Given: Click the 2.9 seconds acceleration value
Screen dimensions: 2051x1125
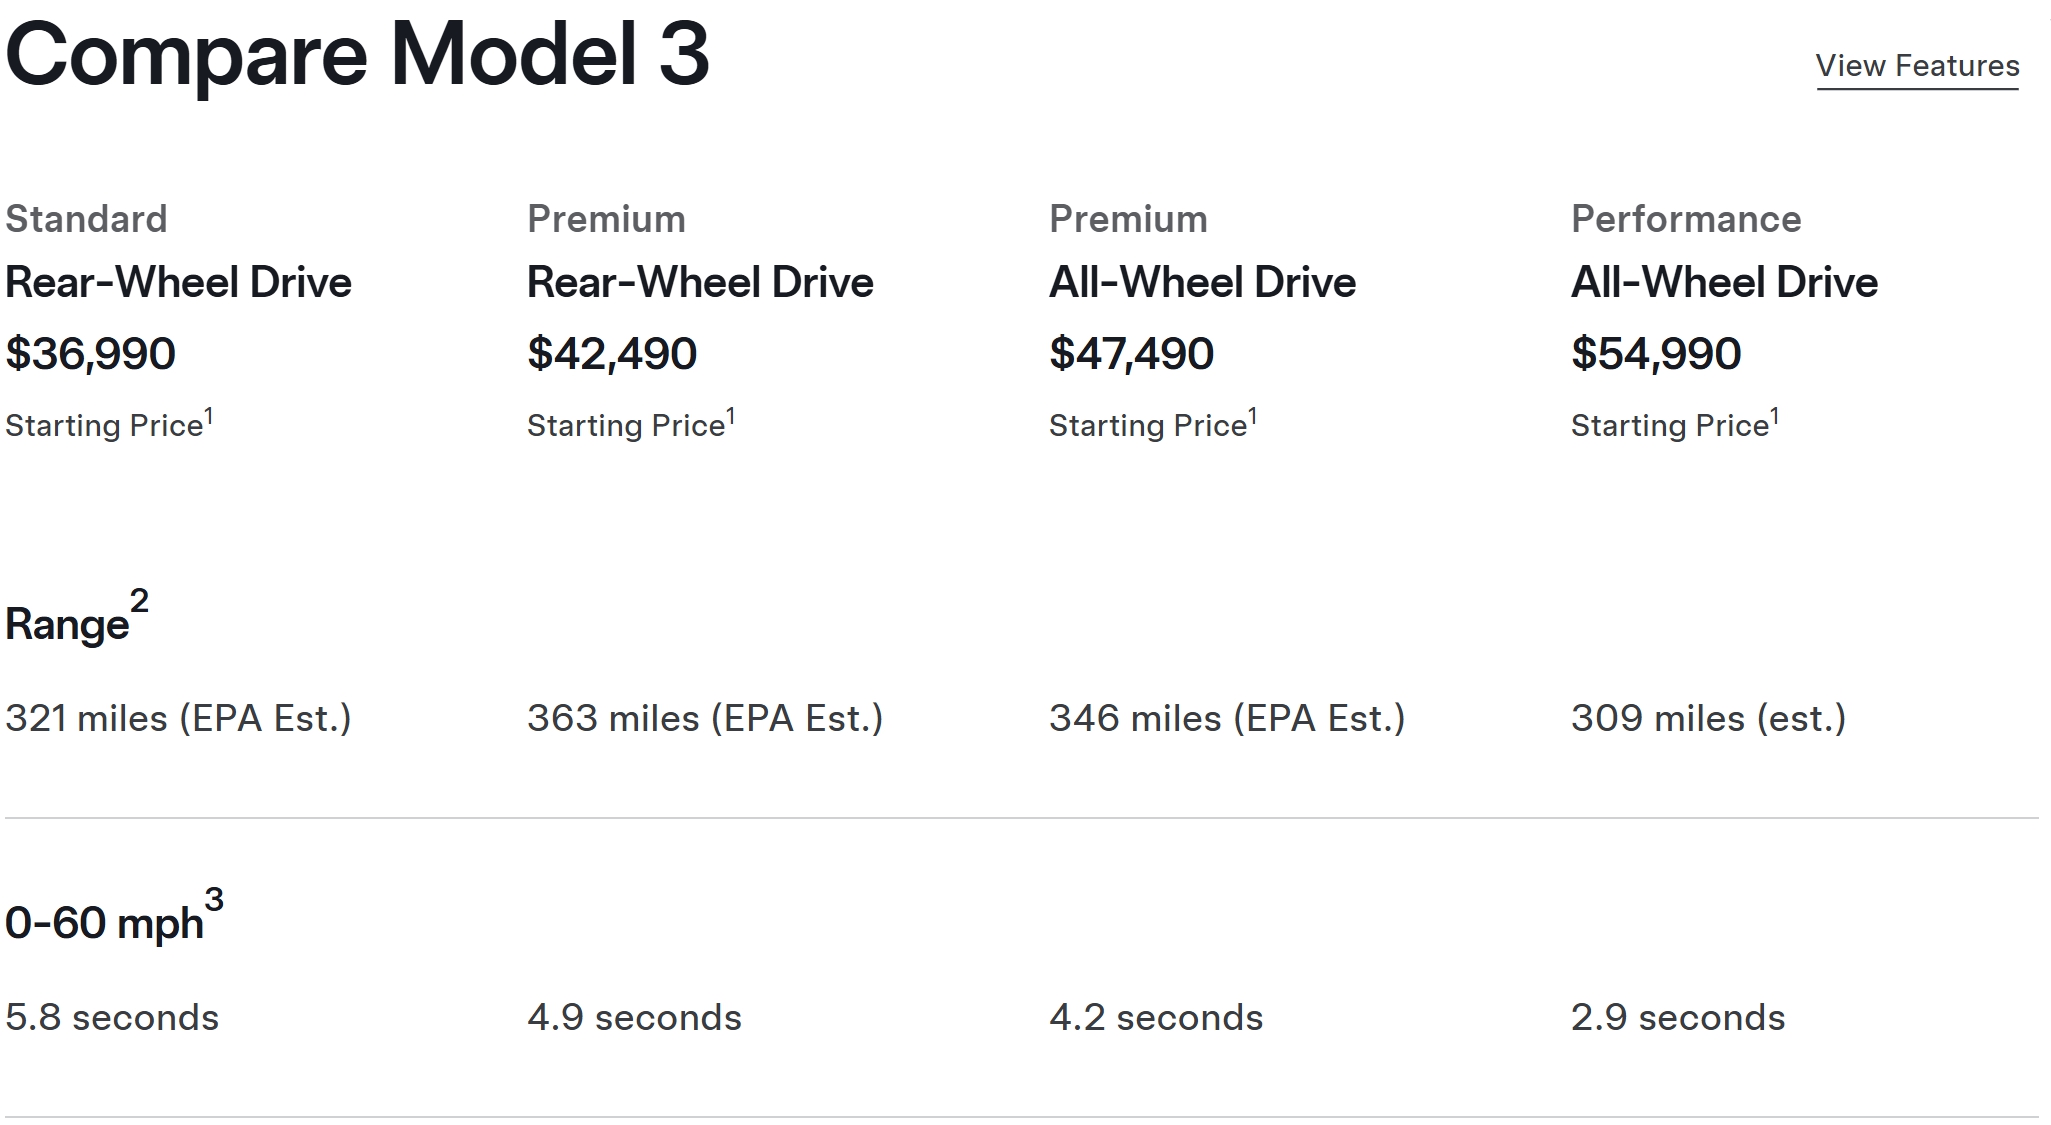Looking at the screenshot, I should click(1678, 1017).
